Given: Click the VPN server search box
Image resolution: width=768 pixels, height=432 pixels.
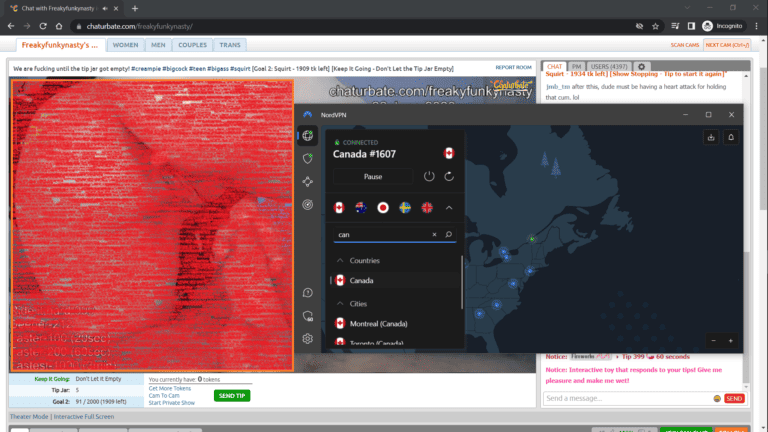Looking at the screenshot, I should click(x=382, y=235).
